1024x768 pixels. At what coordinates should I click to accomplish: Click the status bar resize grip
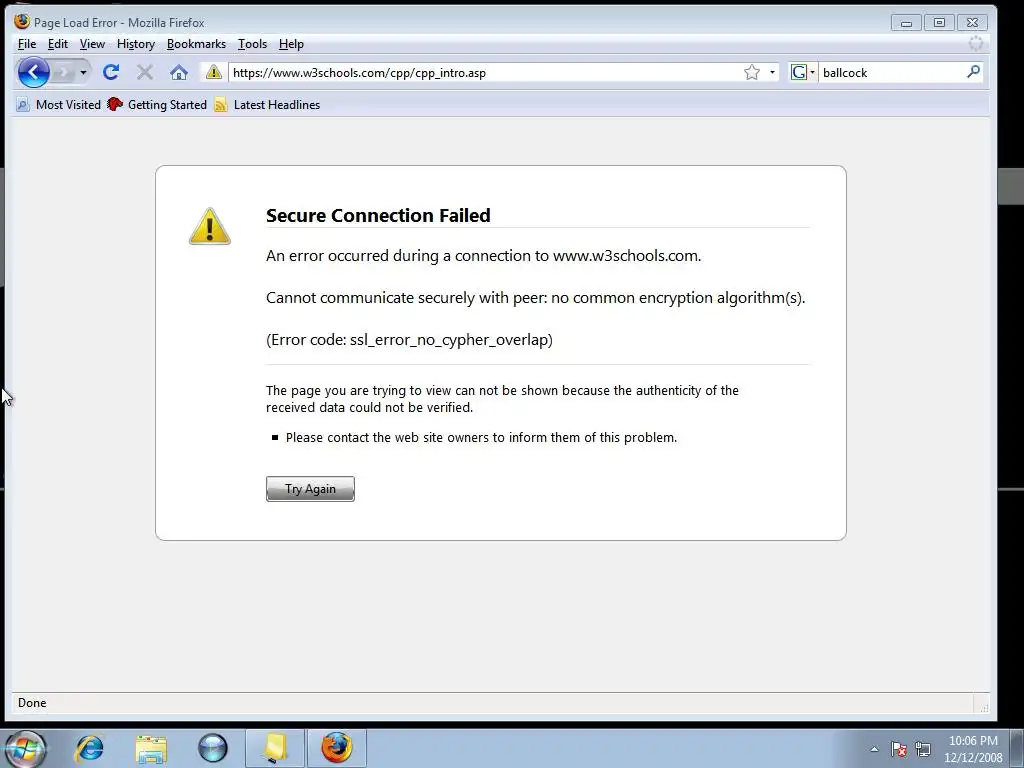point(983,707)
